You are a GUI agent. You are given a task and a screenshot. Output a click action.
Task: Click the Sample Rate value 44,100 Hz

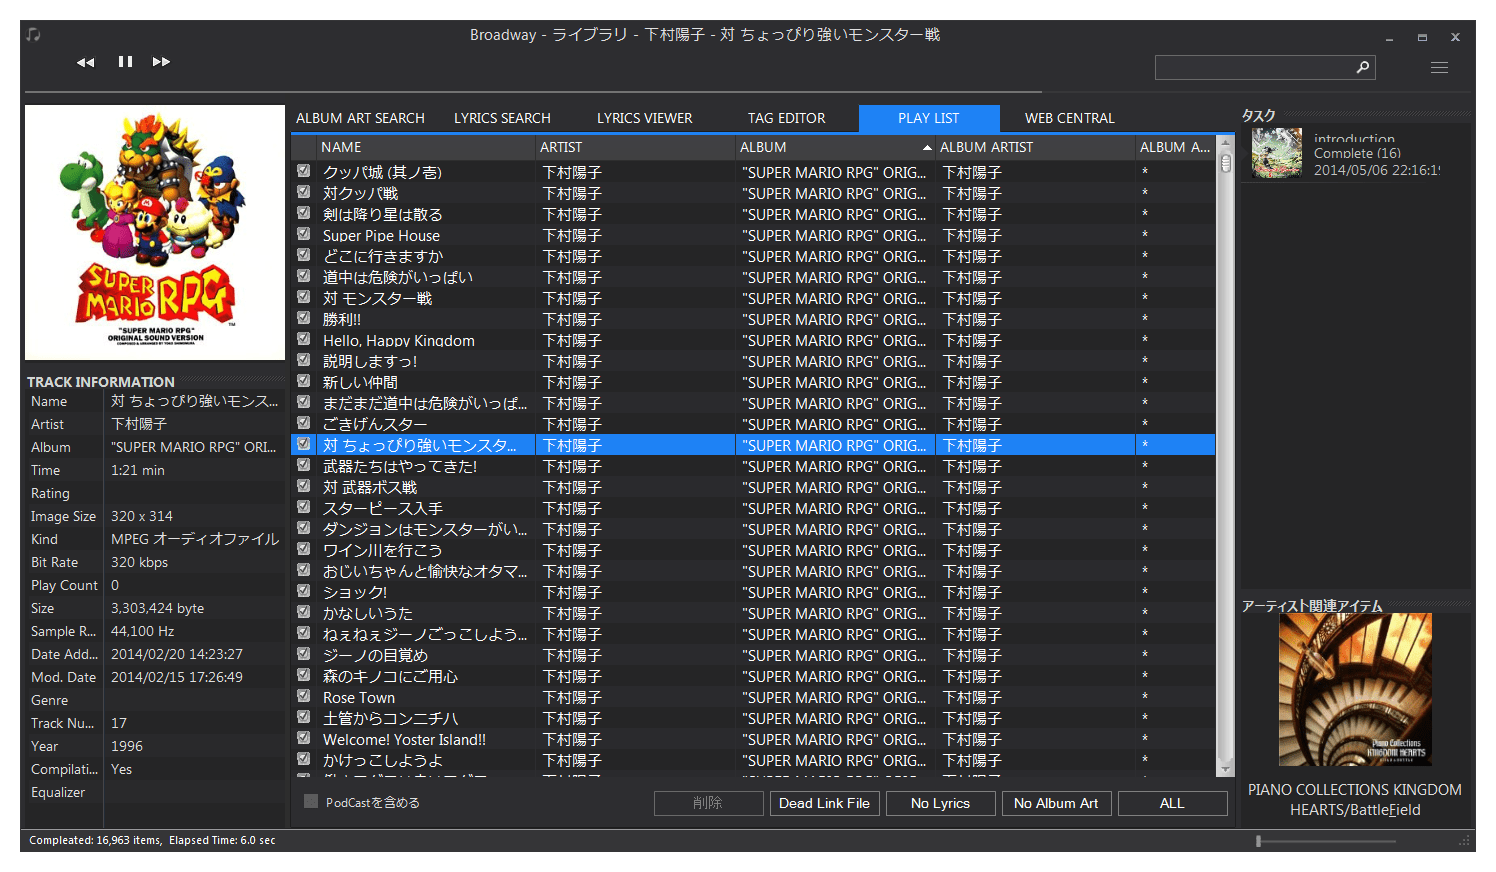point(142,631)
